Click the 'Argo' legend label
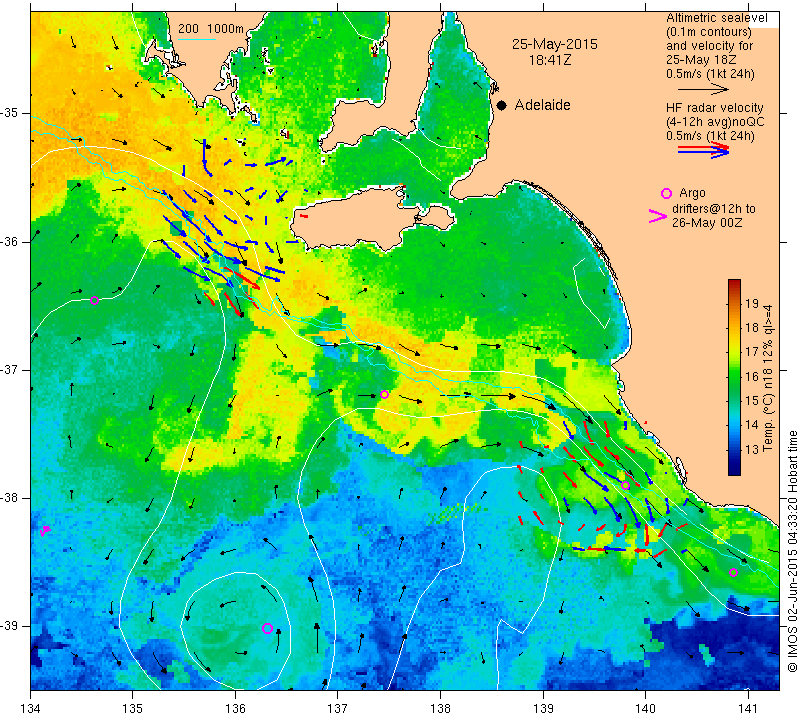 (692, 193)
